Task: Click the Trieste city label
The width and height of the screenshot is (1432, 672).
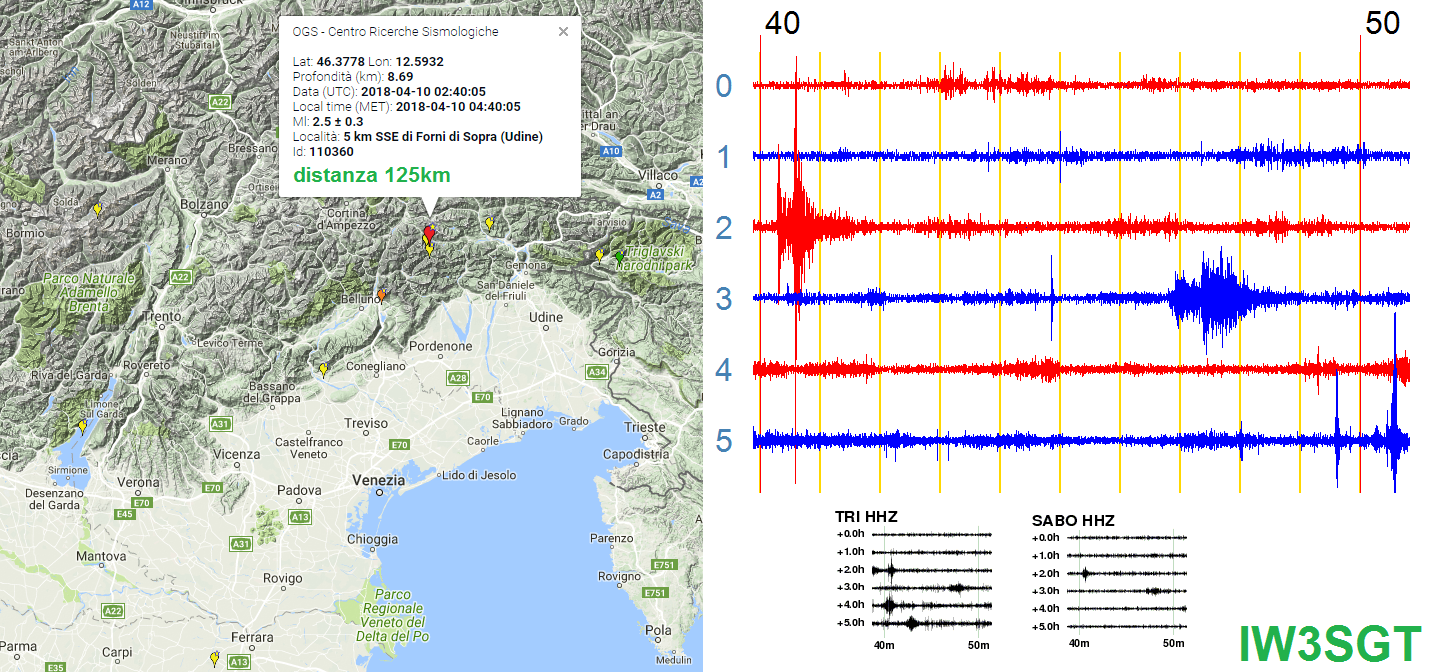Action: point(643,427)
